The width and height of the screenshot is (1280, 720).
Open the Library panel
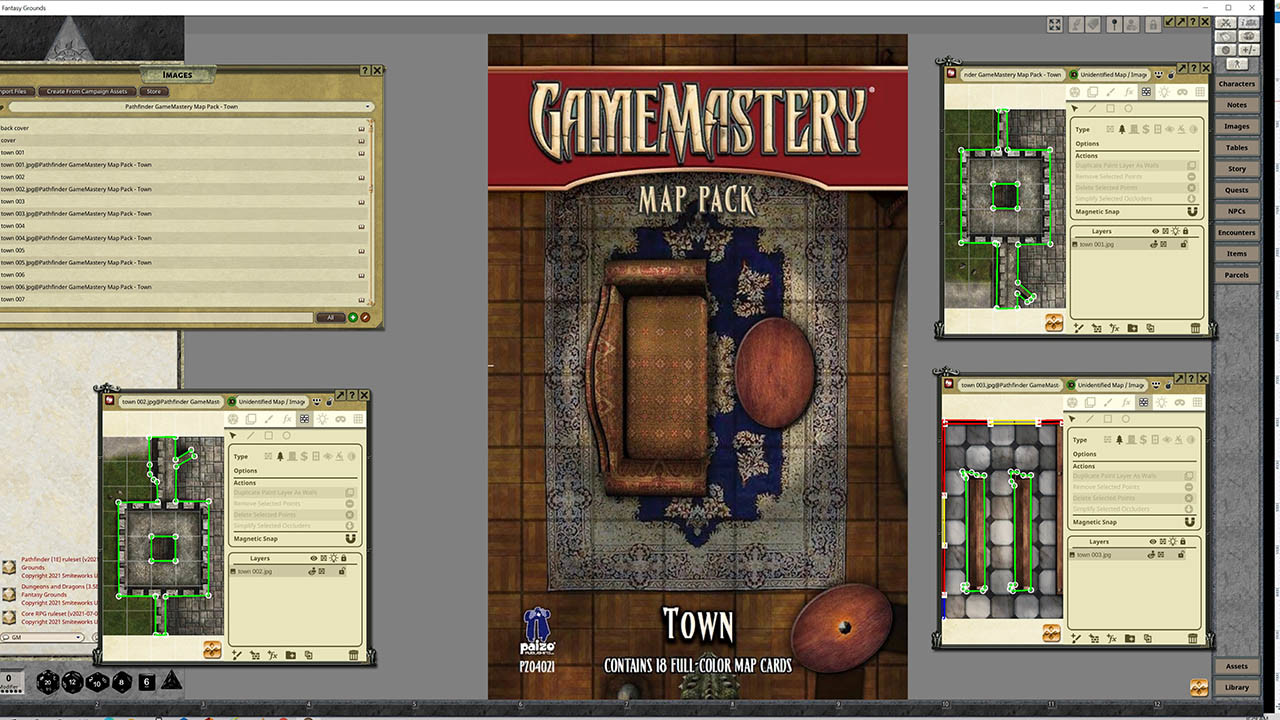[1236, 687]
